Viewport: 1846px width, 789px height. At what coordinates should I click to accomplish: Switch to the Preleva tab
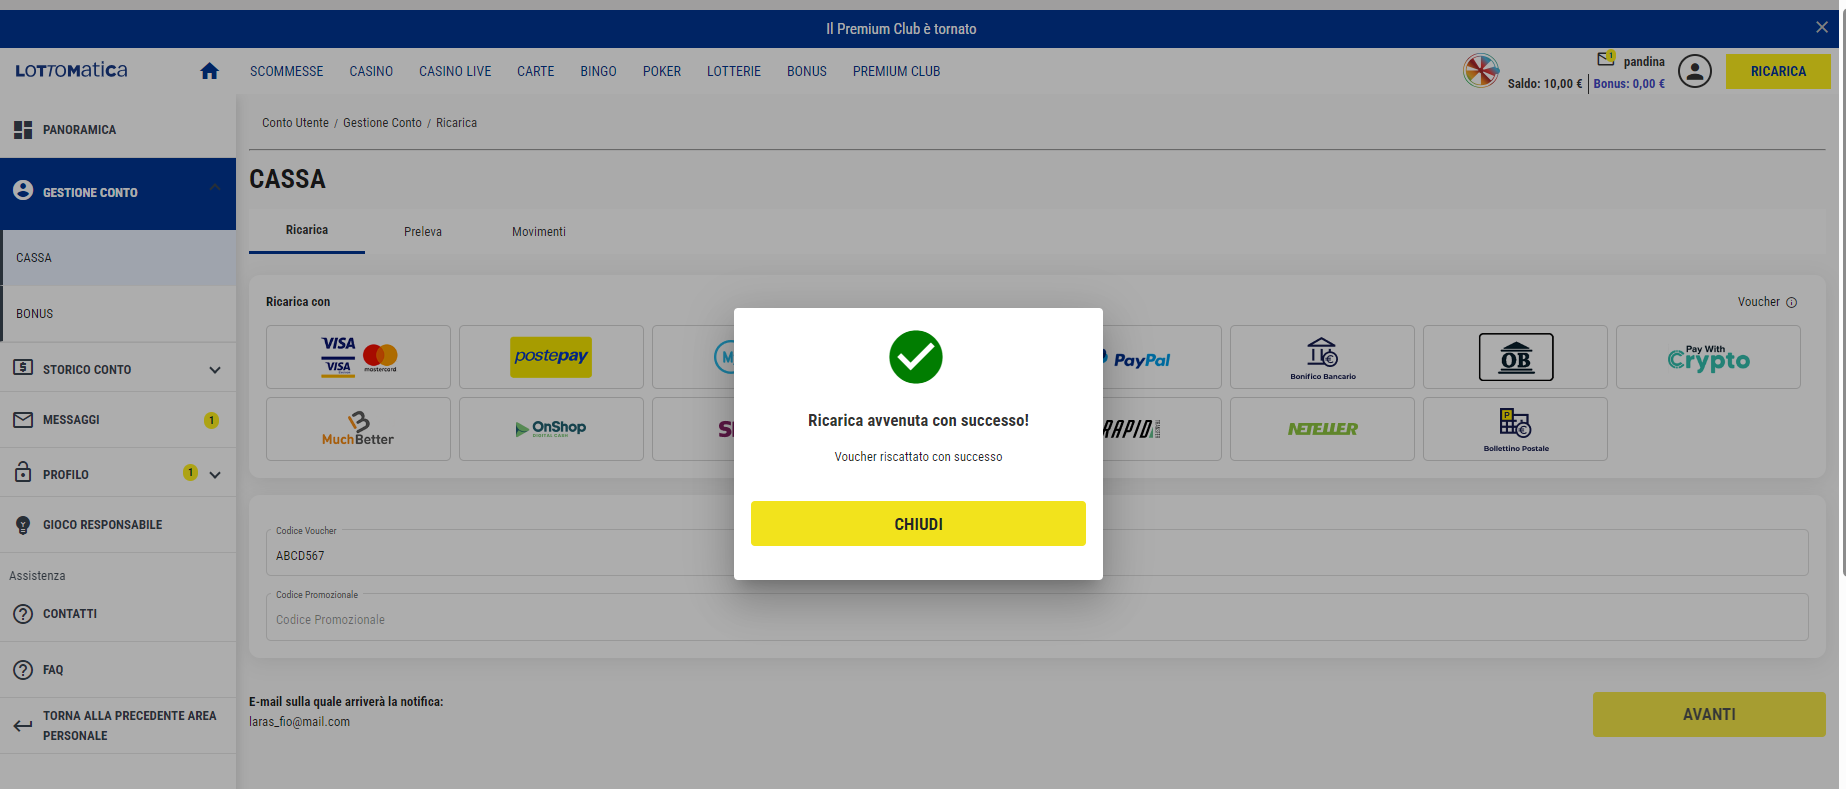(x=422, y=232)
